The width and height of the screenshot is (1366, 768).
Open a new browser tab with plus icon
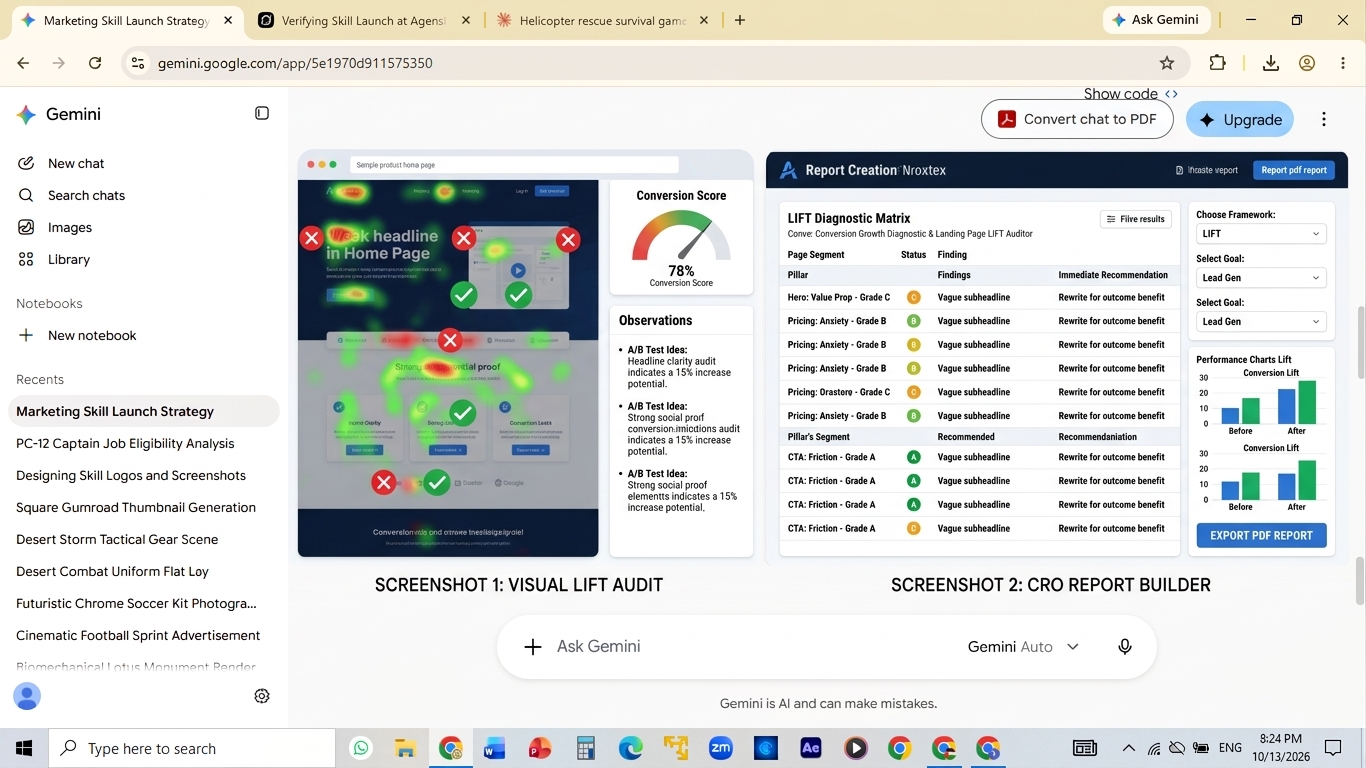tap(740, 20)
